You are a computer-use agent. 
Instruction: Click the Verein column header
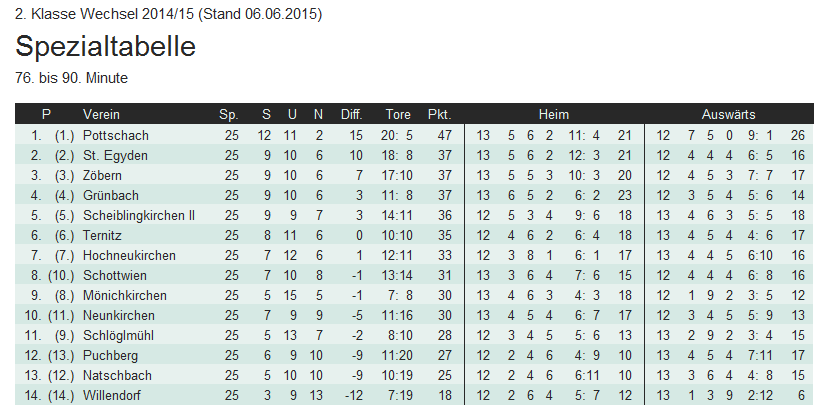pyautogui.click(x=101, y=114)
